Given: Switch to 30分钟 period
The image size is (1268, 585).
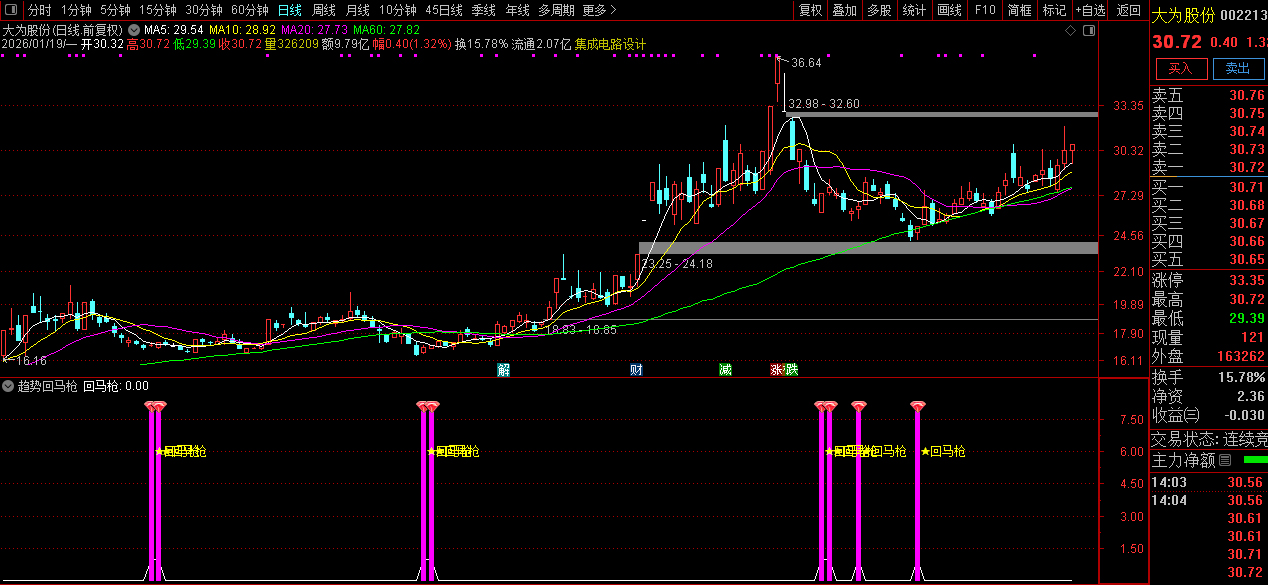Looking at the screenshot, I should click(x=203, y=10).
